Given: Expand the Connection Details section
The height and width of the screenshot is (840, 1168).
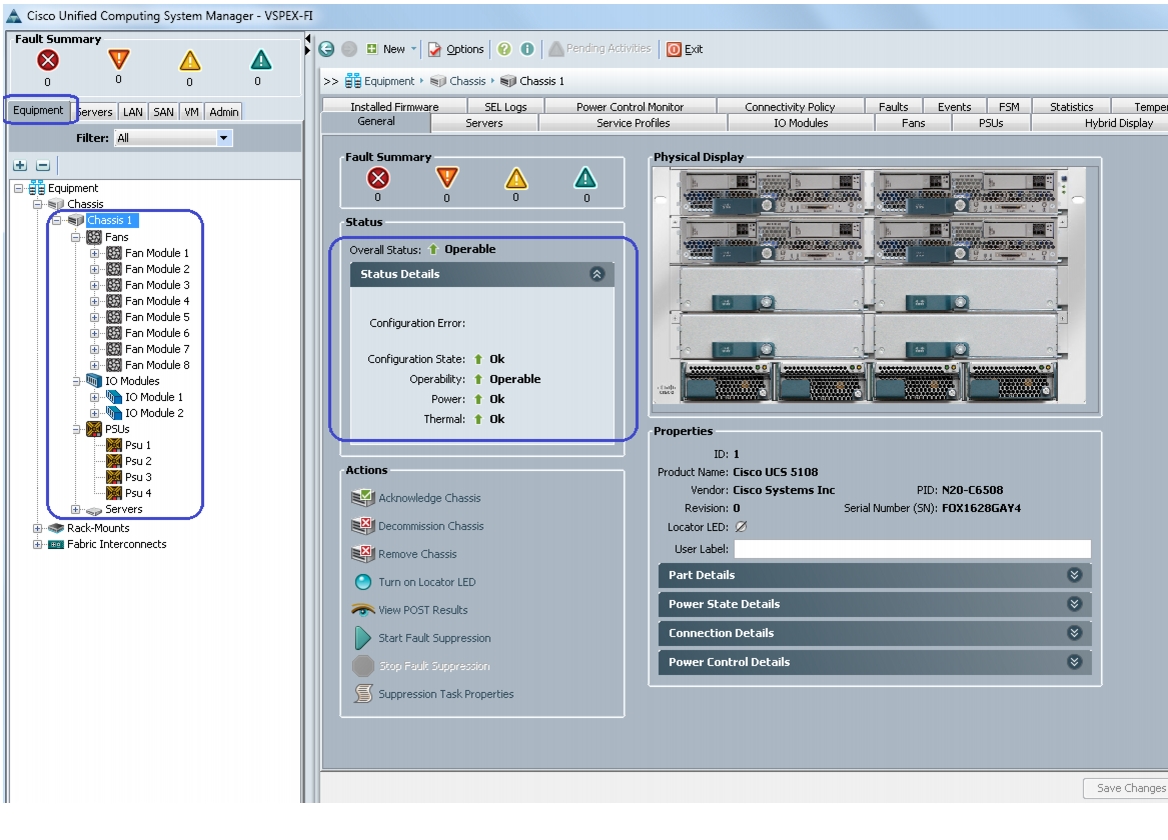Looking at the screenshot, I should [1074, 633].
